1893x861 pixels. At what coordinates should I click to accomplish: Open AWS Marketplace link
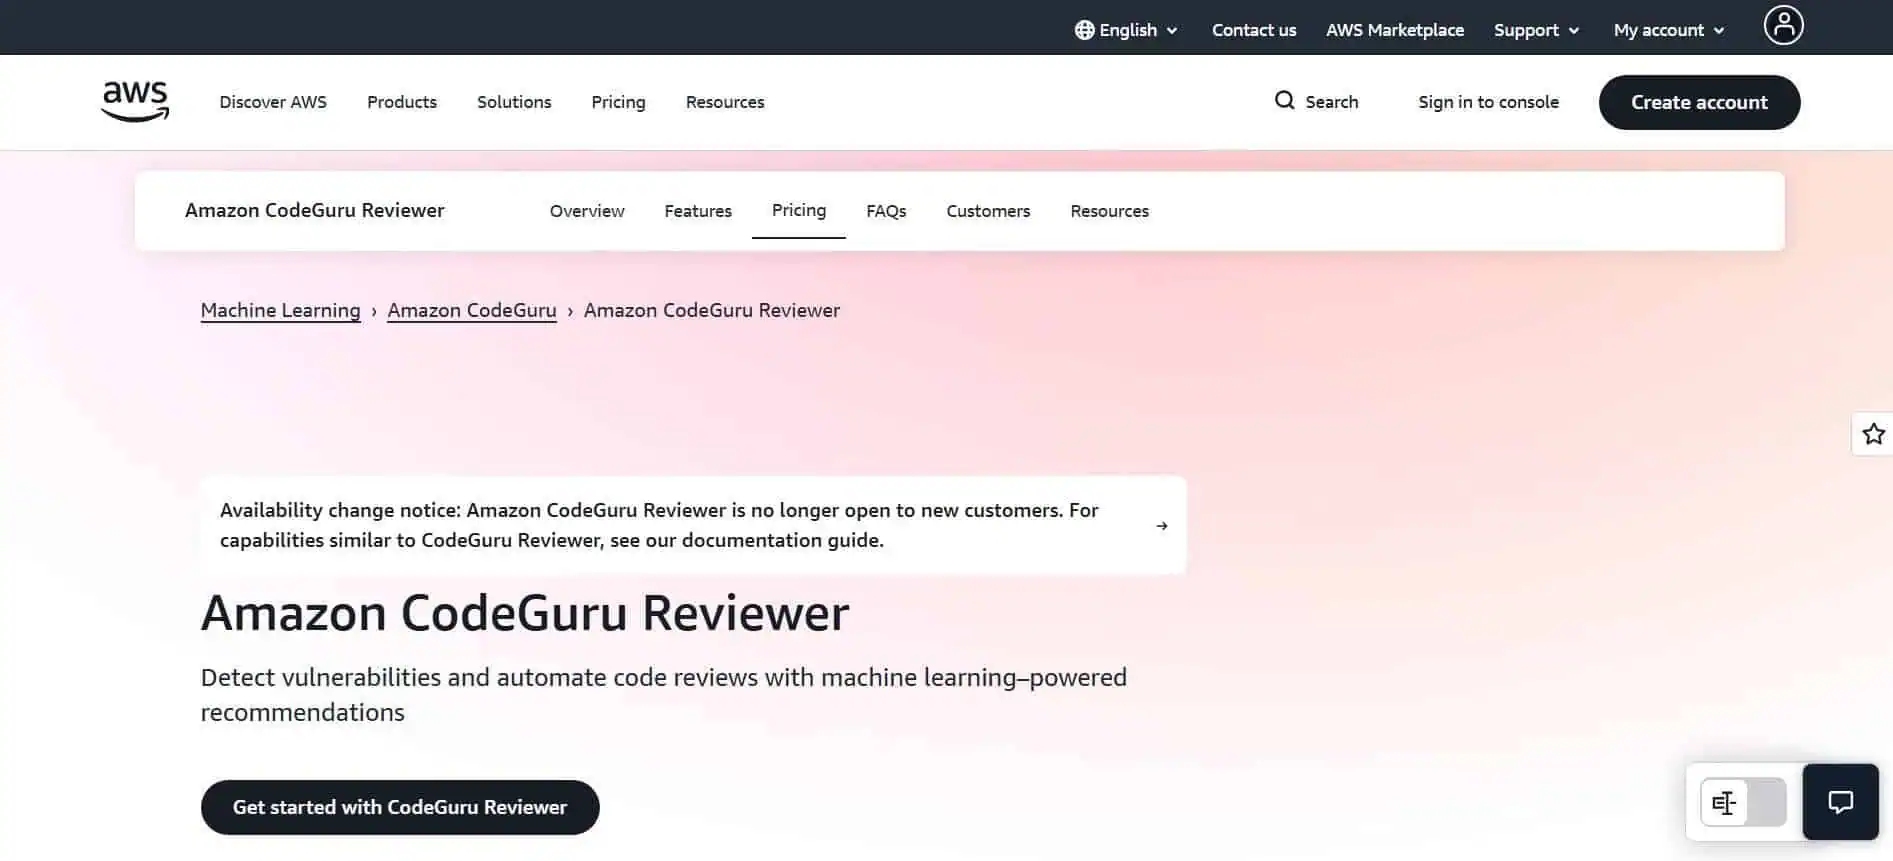click(1395, 30)
